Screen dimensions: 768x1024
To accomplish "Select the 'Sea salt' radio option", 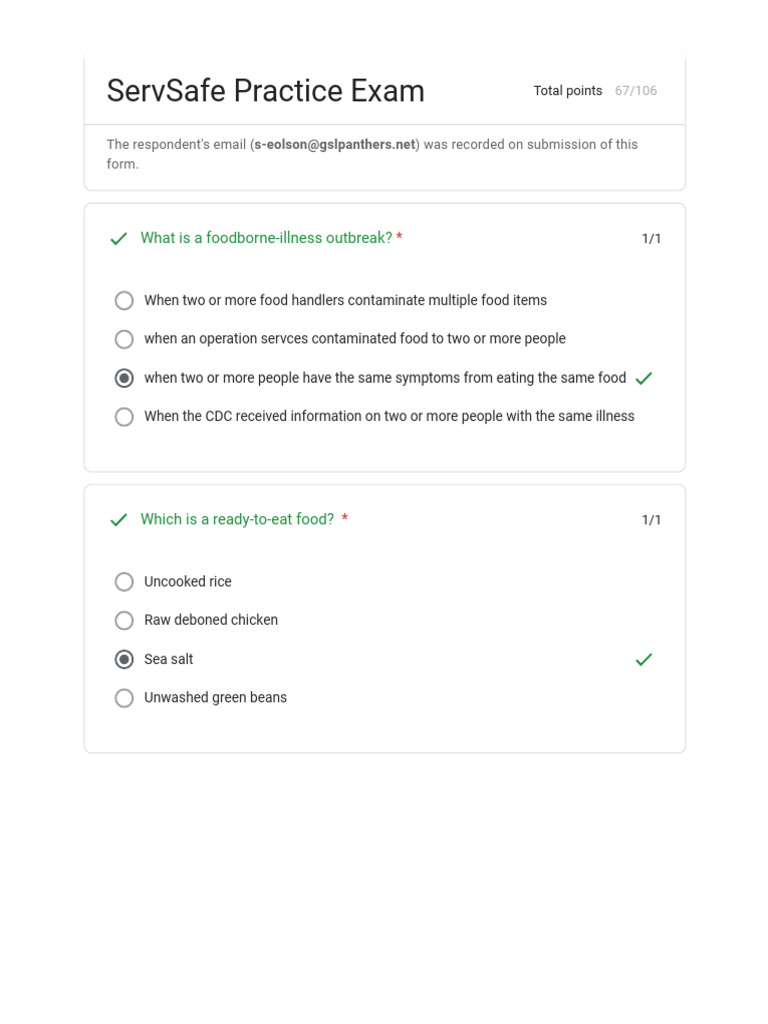I will pyautogui.click(x=124, y=659).
